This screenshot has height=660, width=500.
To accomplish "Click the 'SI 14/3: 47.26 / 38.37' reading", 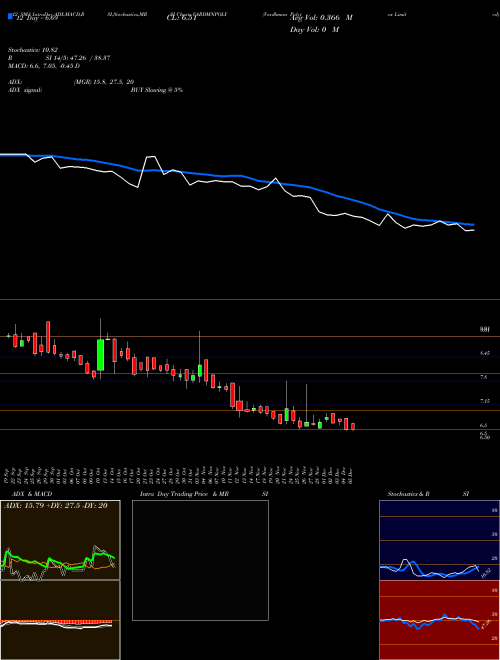I will (x=78, y=58).
